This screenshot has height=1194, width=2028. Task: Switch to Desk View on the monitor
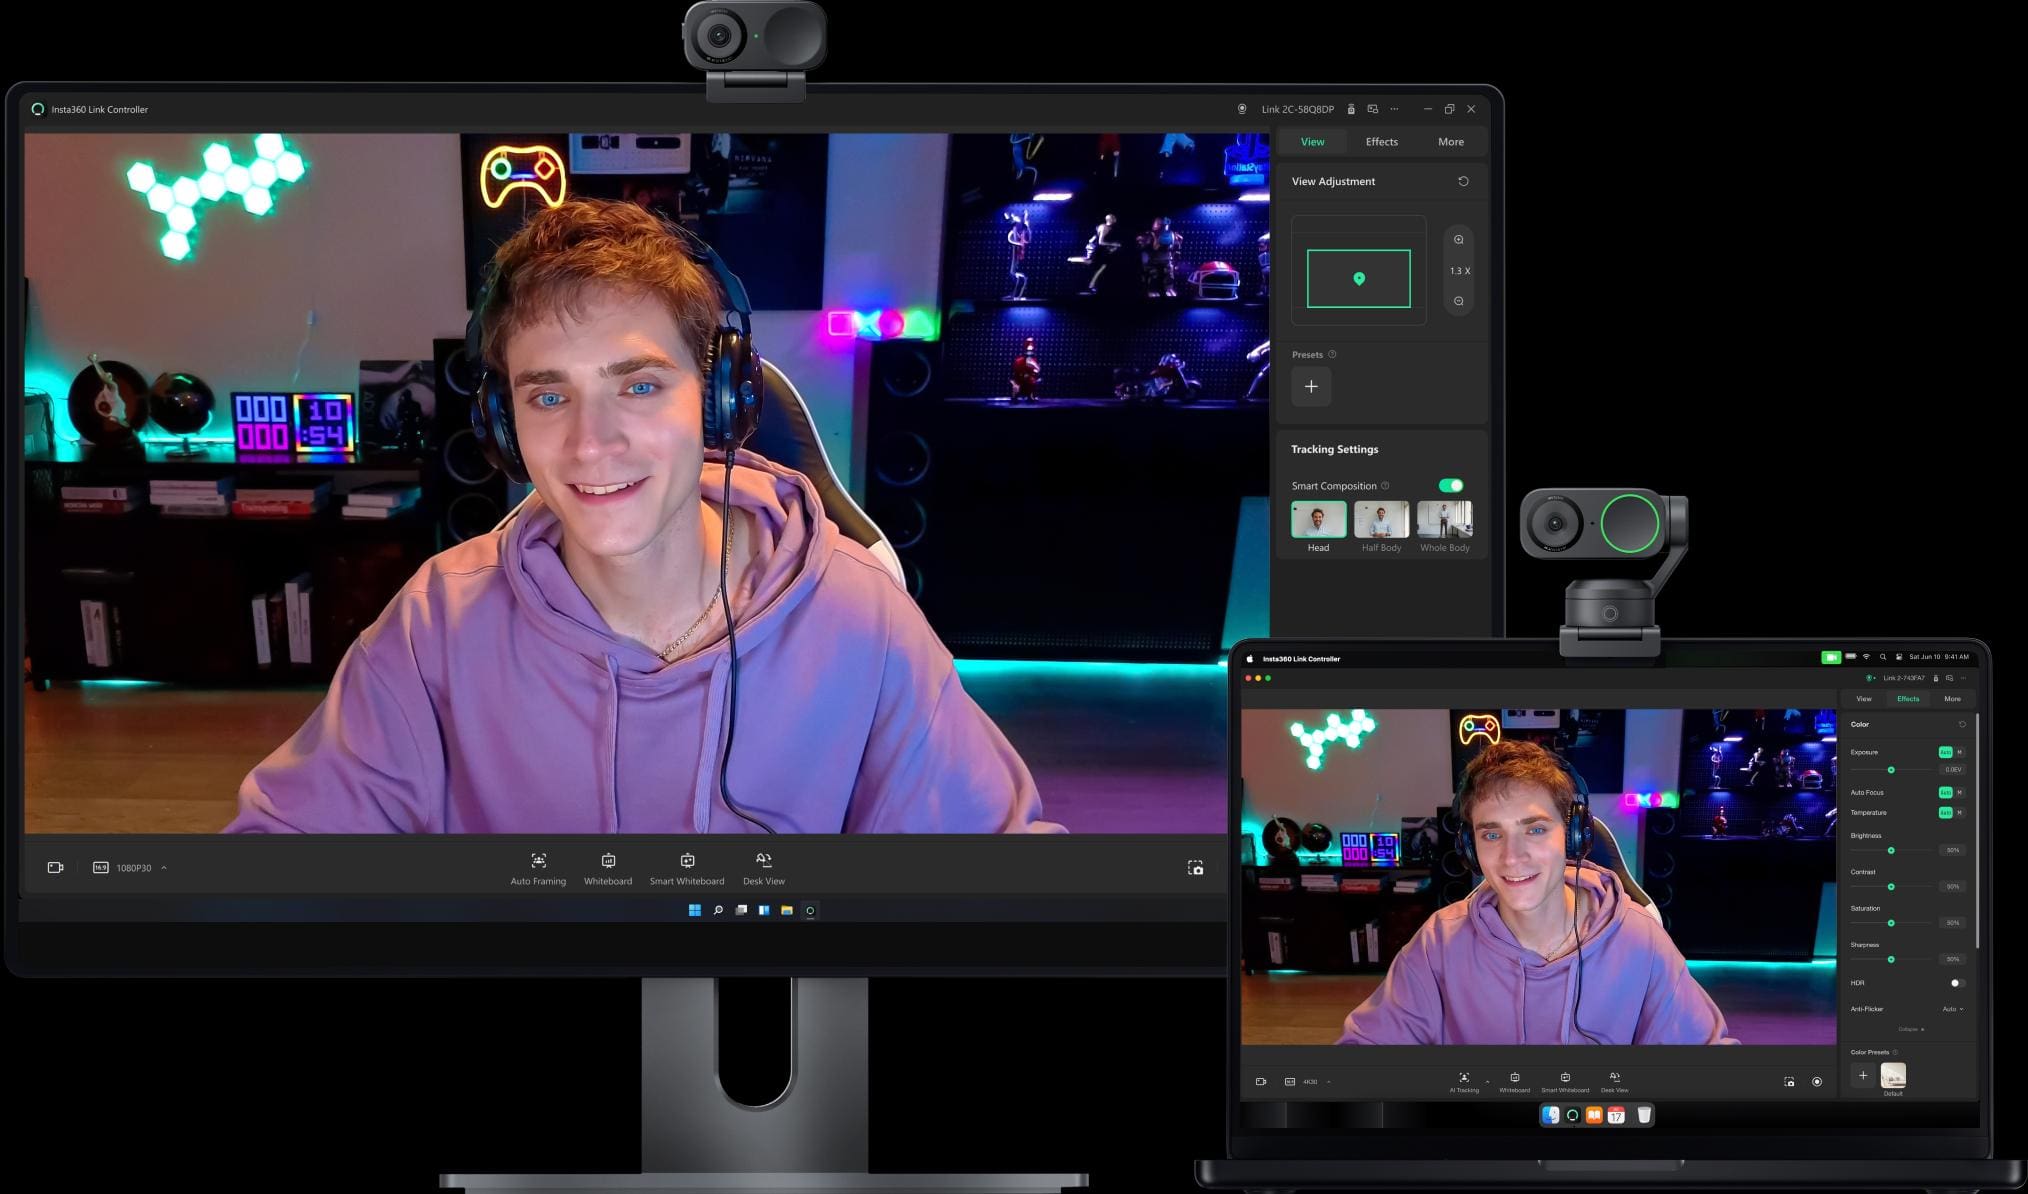763,860
